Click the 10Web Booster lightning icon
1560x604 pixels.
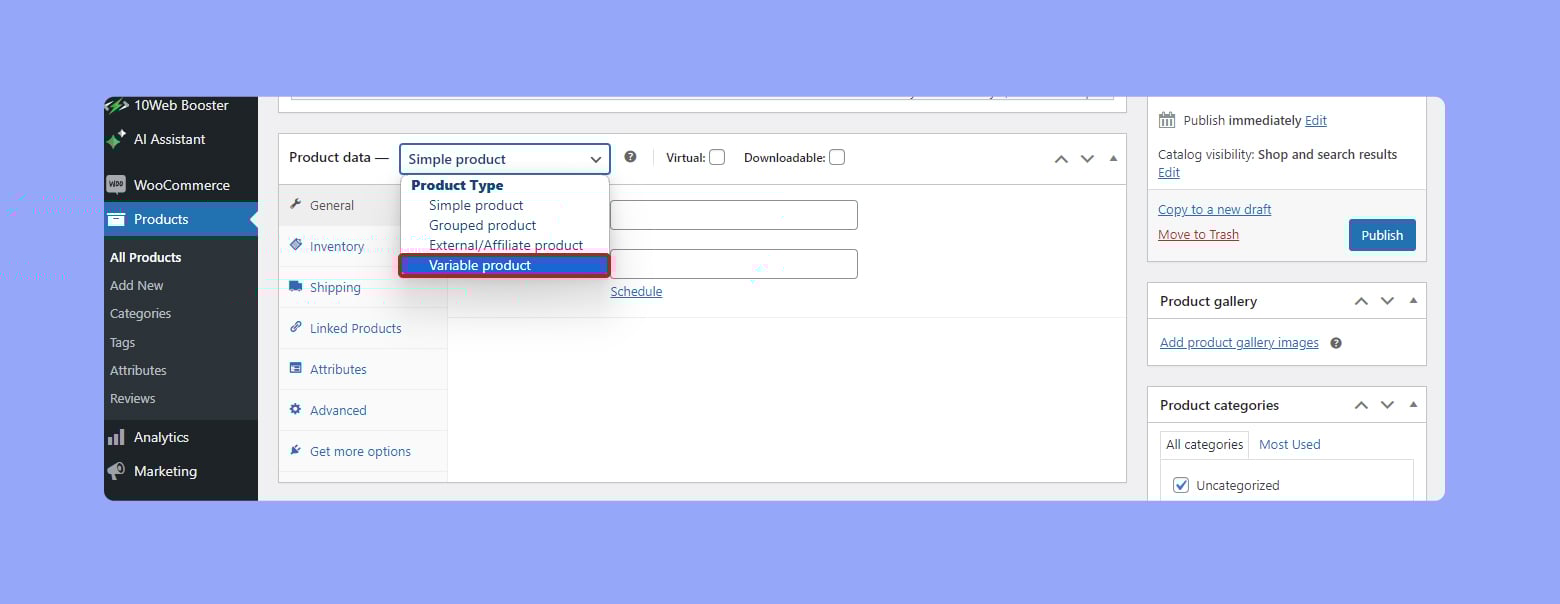coord(116,105)
